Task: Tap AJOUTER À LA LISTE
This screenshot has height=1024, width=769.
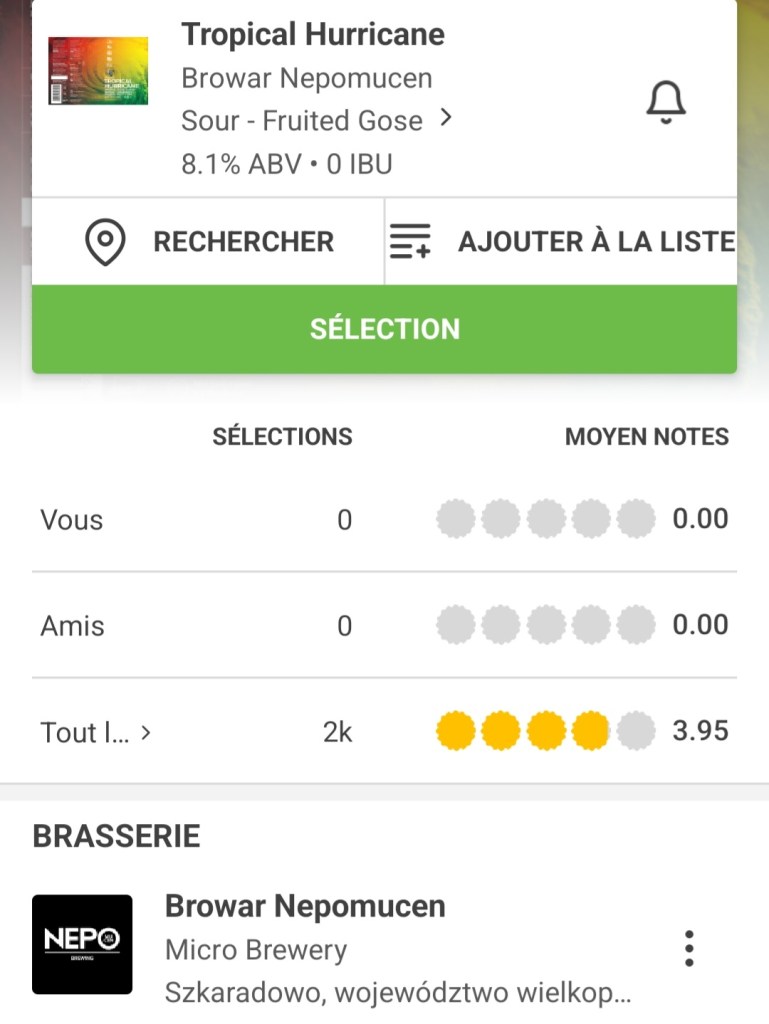Action: coord(596,242)
